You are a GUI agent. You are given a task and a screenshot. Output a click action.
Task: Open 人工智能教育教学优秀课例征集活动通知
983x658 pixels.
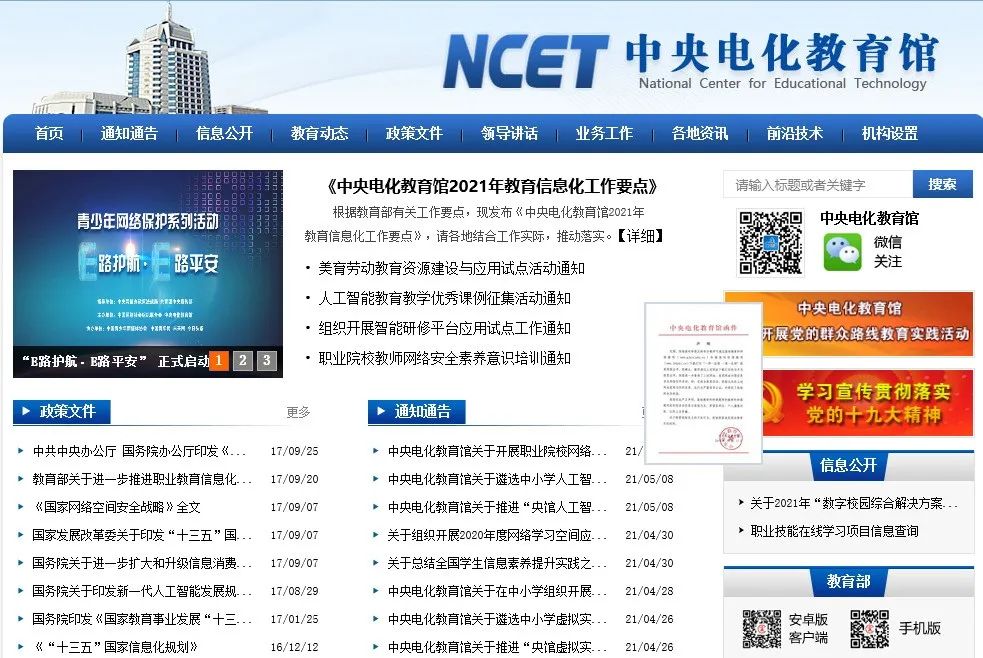pos(444,298)
